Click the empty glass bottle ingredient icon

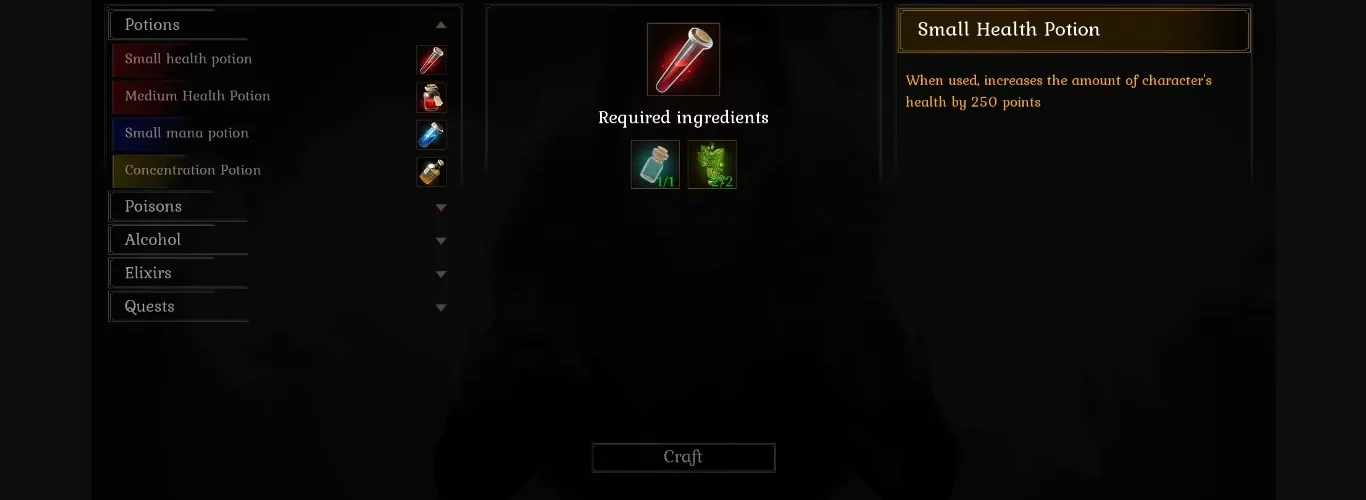pyautogui.click(x=655, y=164)
